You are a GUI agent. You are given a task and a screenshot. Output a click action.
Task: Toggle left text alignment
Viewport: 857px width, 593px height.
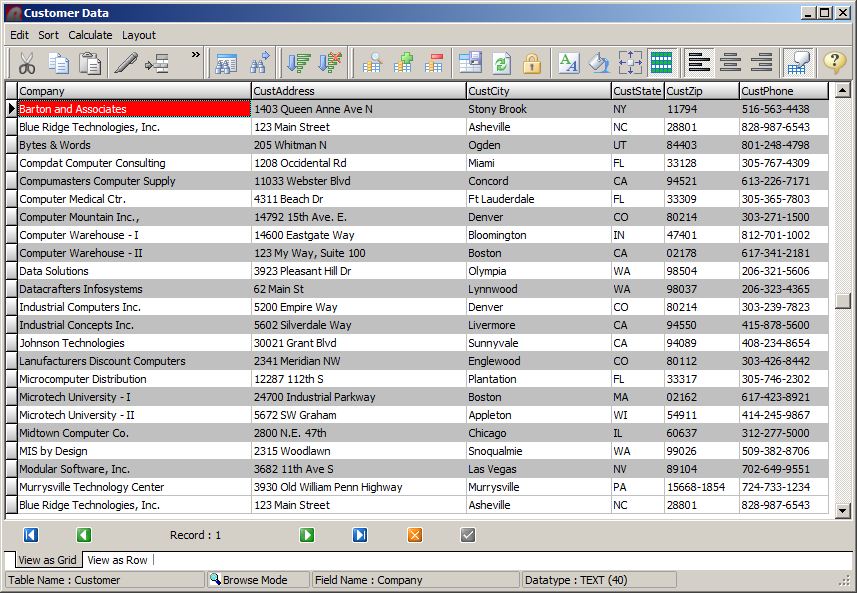(x=700, y=63)
